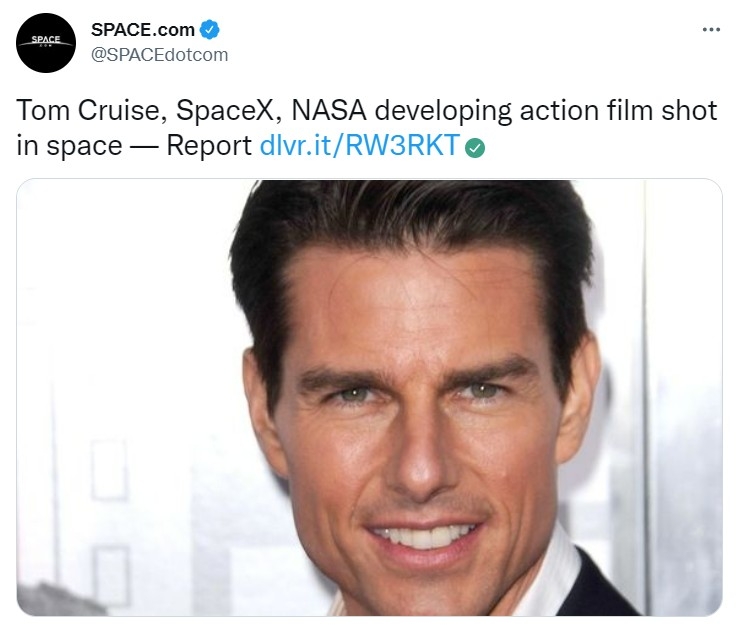Click the blue verified badge beside SPACE.com

point(209,29)
